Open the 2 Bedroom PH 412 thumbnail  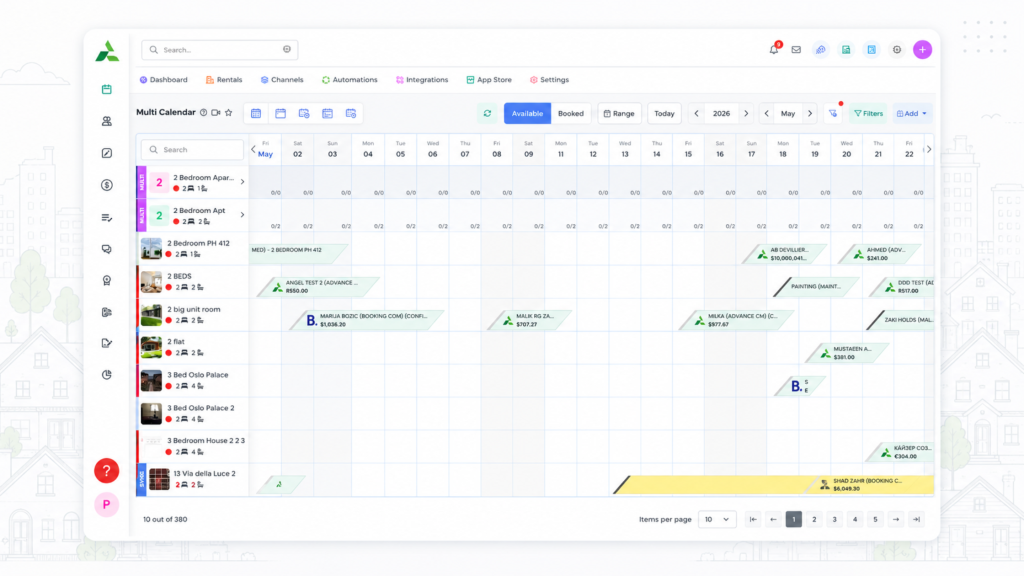coord(151,249)
